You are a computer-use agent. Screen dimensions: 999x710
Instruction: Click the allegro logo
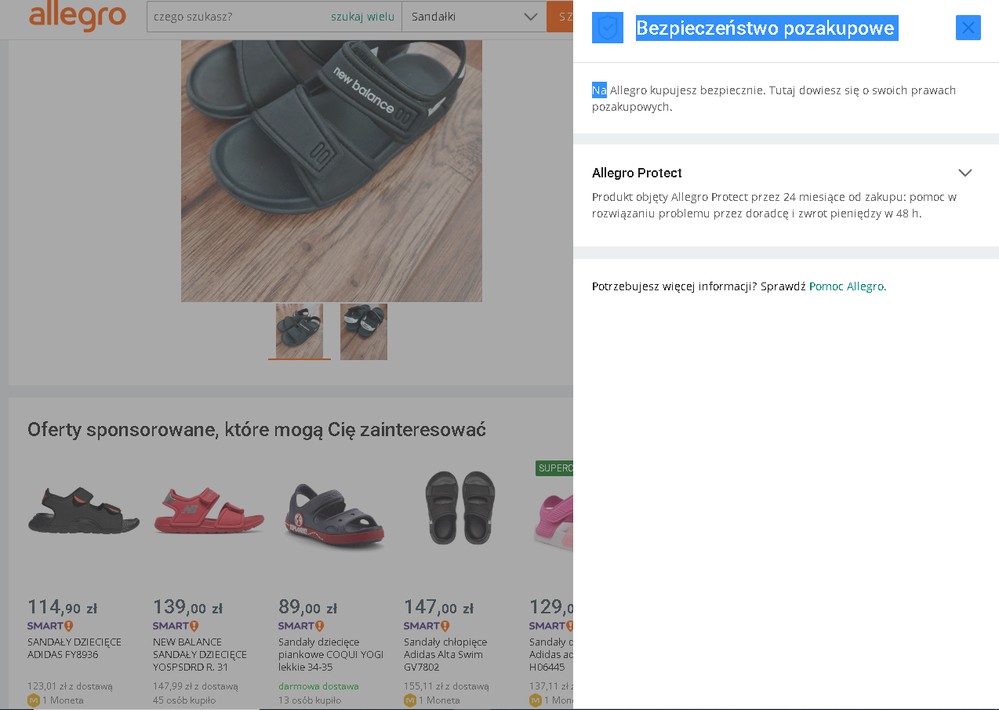pyautogui.click(x=77, y=15)
